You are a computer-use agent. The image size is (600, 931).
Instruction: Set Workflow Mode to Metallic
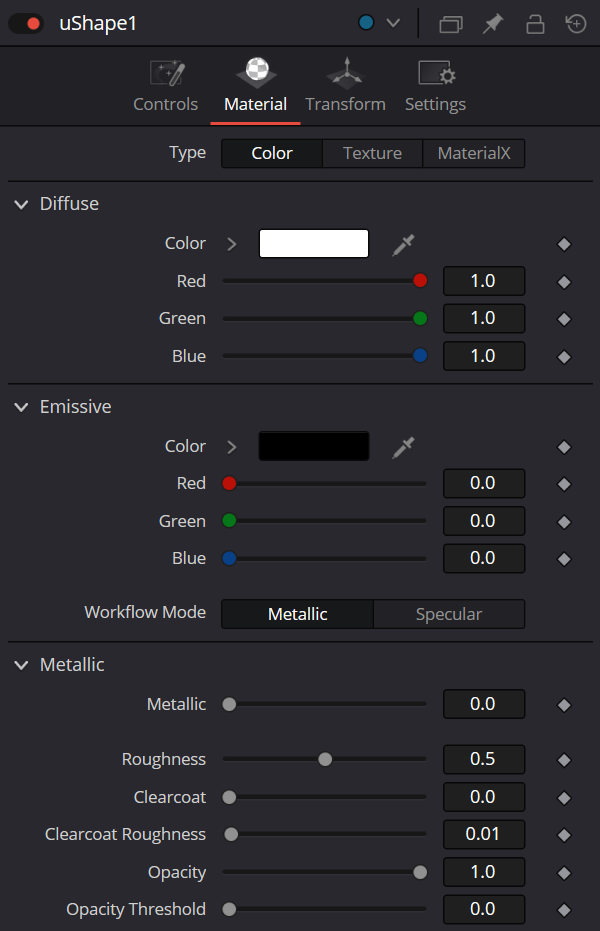coord(297,614)
